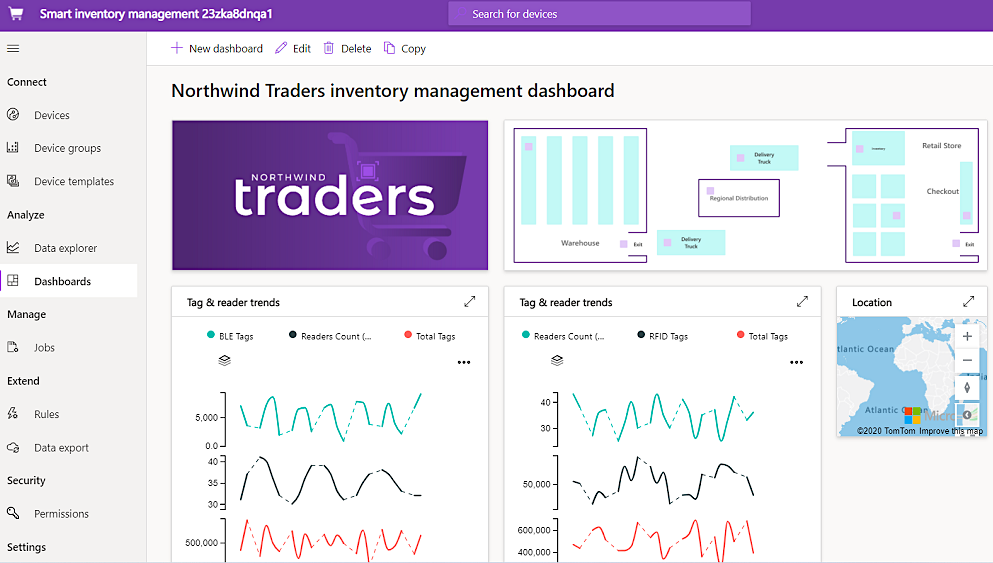Toggle Readers Count legend in right chart

point(563,336)
